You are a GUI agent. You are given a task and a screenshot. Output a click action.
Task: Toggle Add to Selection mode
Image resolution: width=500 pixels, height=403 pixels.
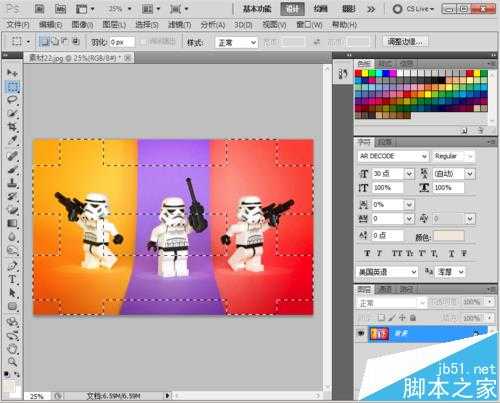[x=55, y=42]
